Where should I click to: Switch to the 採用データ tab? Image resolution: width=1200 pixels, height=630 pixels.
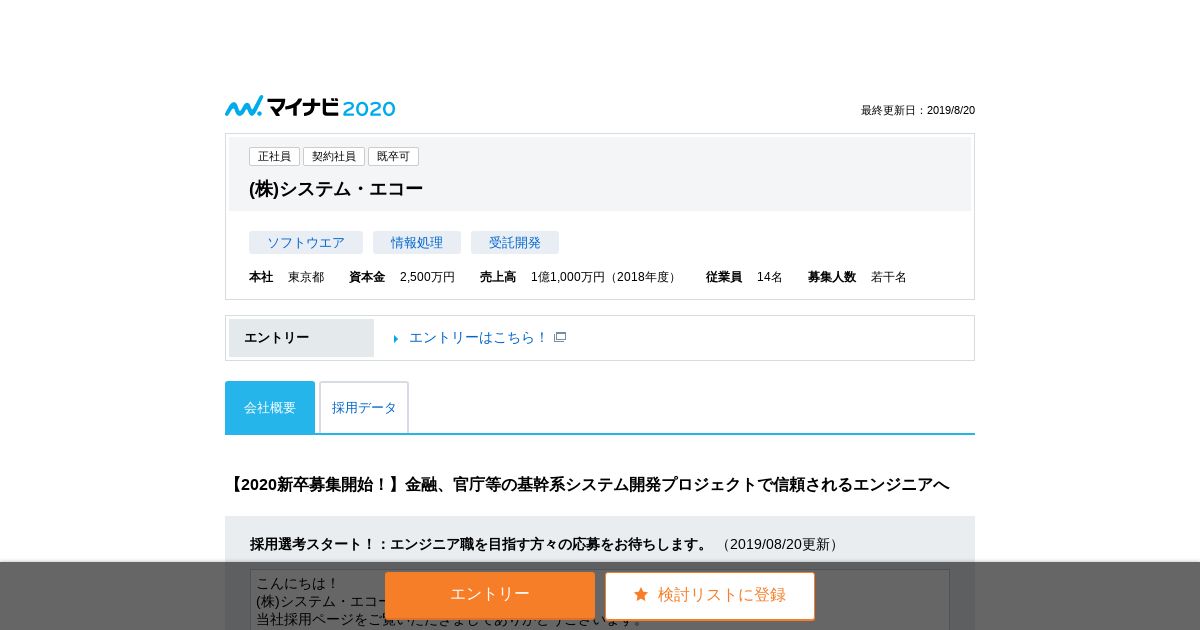point(364,407)
